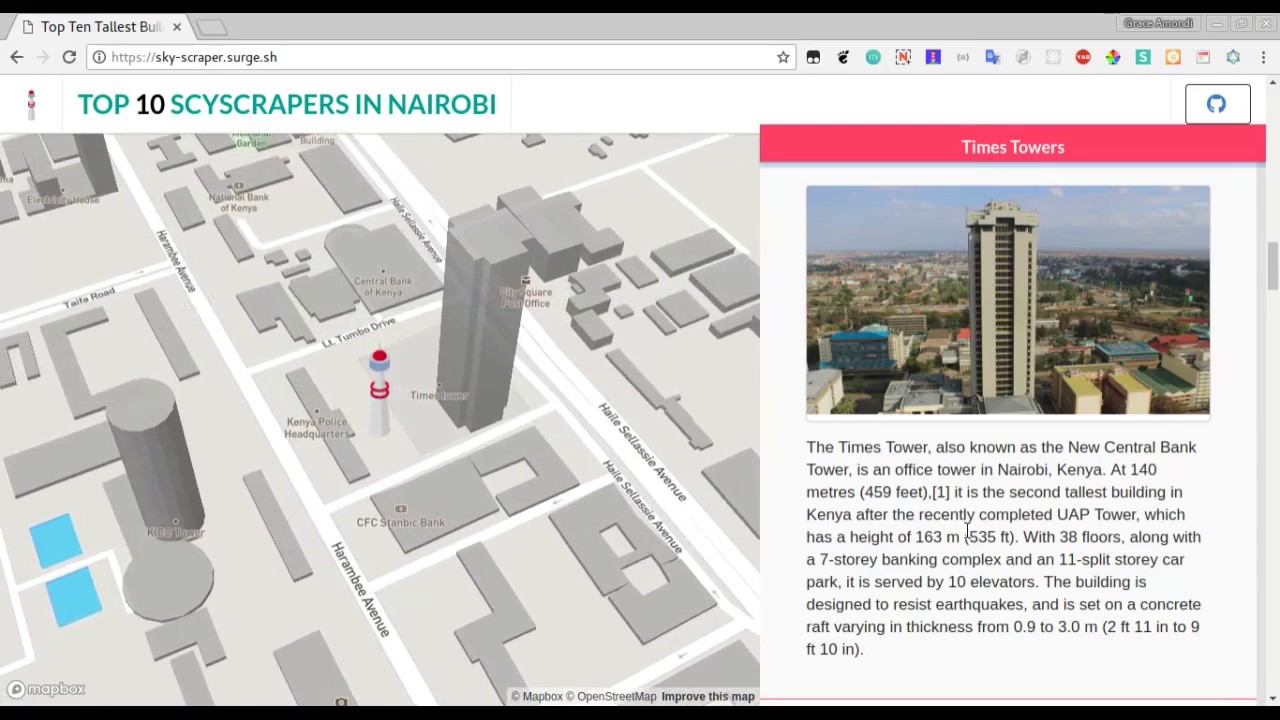Go back to the previous page
The height and width of the screenshot is (720, 1280).
click(17, 57)
